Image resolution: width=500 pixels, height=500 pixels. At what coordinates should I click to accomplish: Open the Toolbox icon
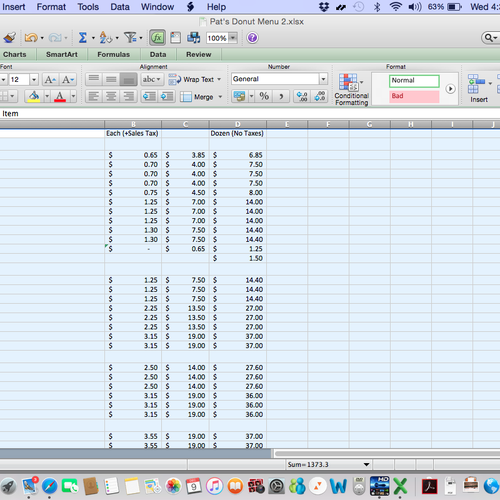(x=175, y=38)
